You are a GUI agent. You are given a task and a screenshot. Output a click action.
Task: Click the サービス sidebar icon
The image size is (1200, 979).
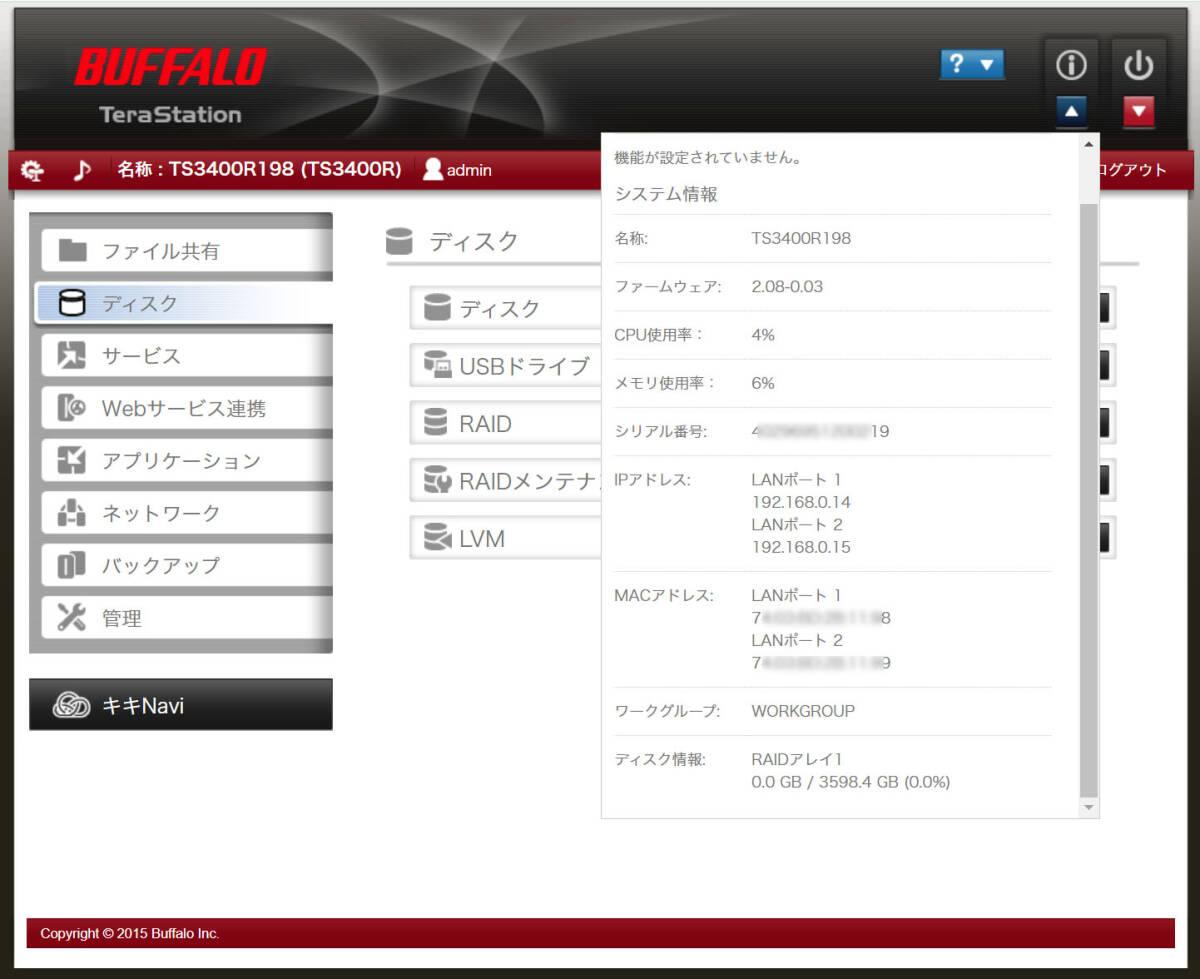72,356
